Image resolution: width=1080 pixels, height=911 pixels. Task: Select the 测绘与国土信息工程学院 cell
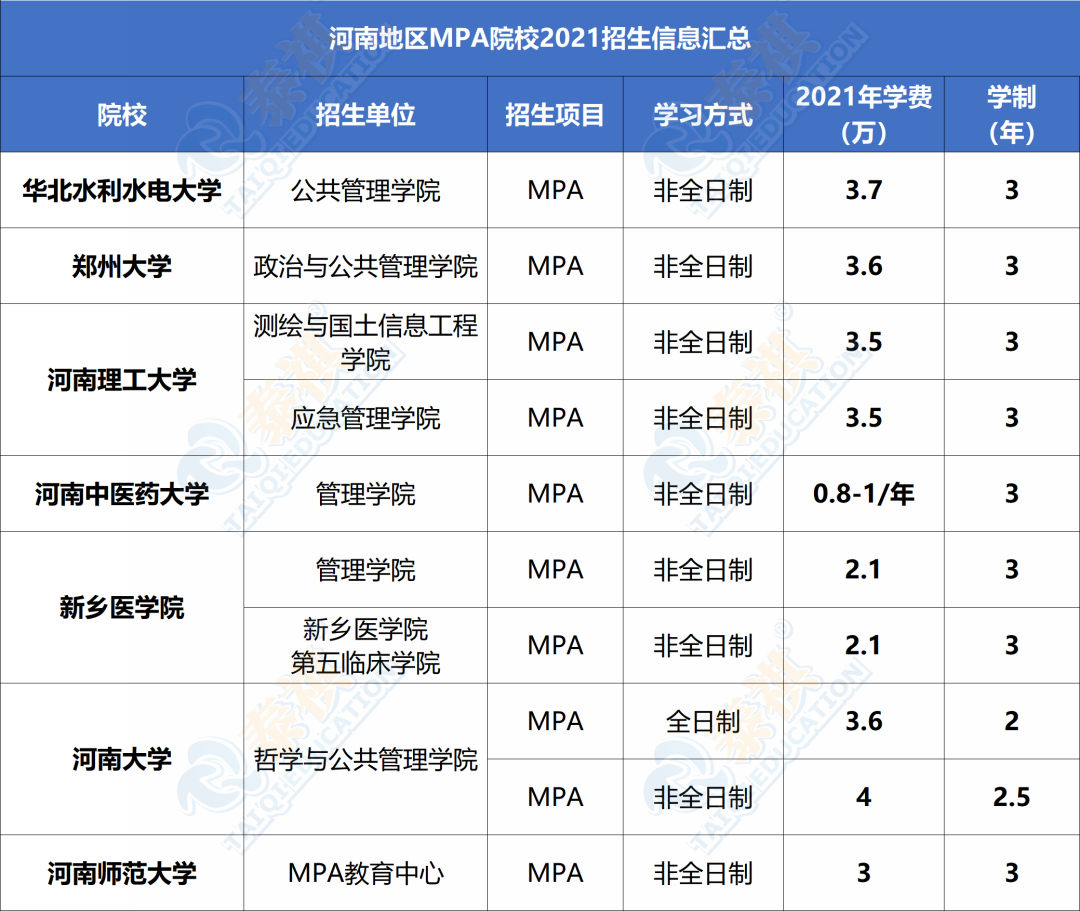(365, 342)
